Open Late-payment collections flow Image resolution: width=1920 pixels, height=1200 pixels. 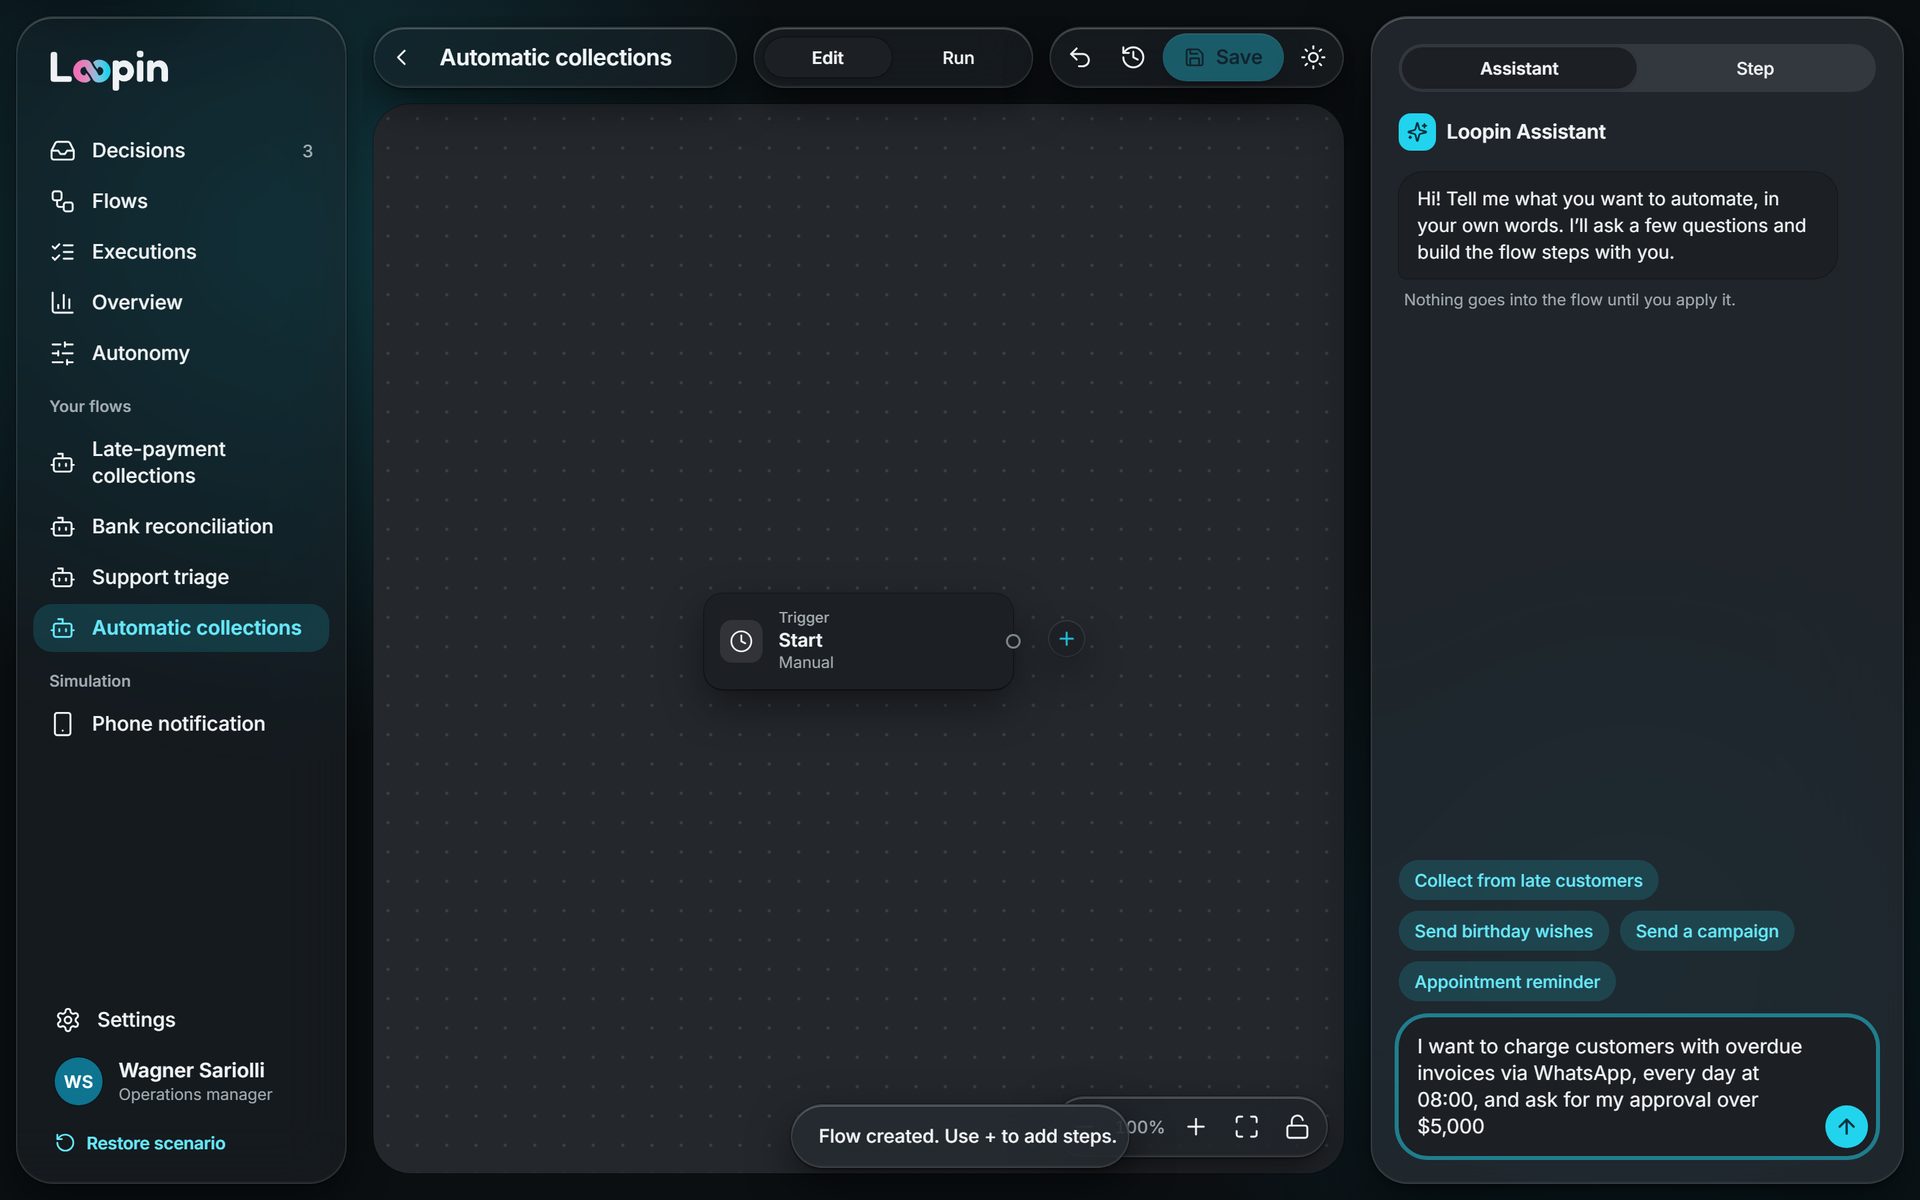[181, 462]
